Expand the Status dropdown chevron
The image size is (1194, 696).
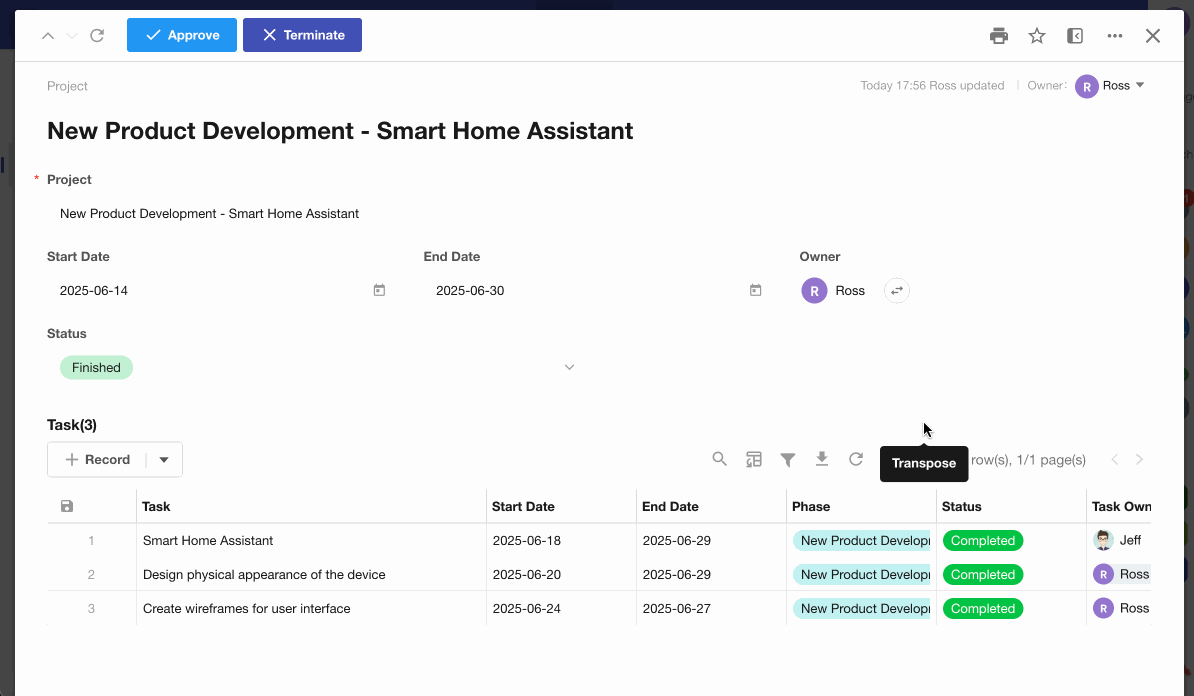569,368
